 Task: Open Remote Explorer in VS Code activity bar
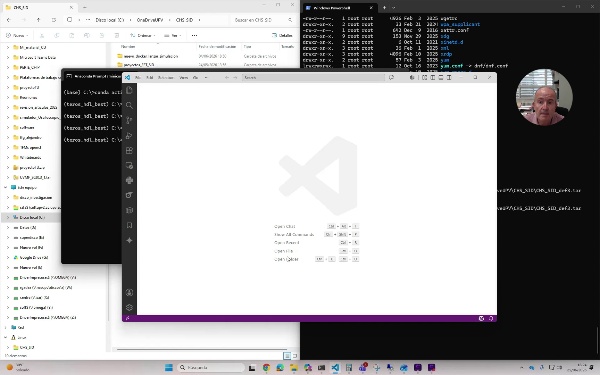pyautogui.click(x=129, y=165)
